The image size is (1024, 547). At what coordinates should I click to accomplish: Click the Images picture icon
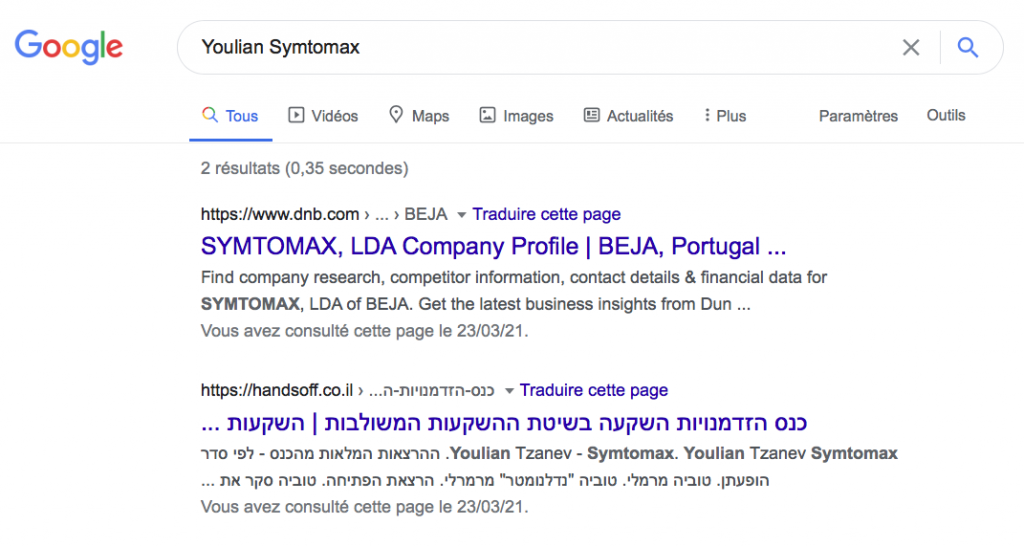click(487, 115)
